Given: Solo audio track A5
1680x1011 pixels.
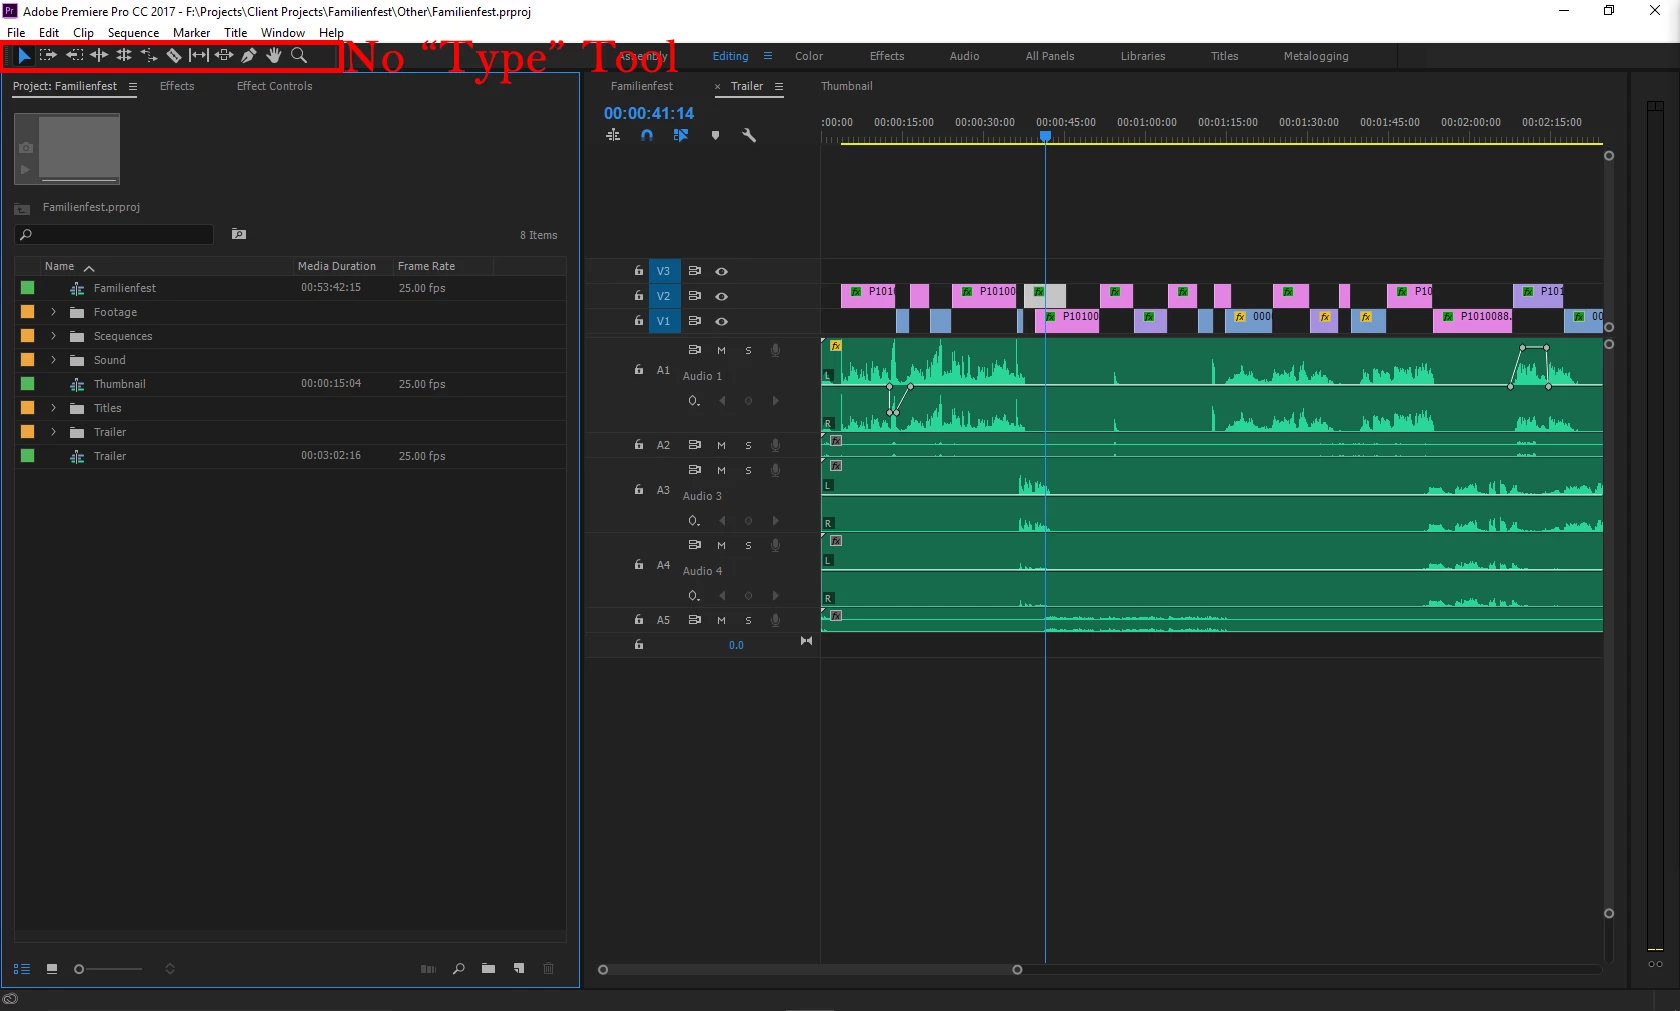Looking at the screenshot, I should (748, 620).
